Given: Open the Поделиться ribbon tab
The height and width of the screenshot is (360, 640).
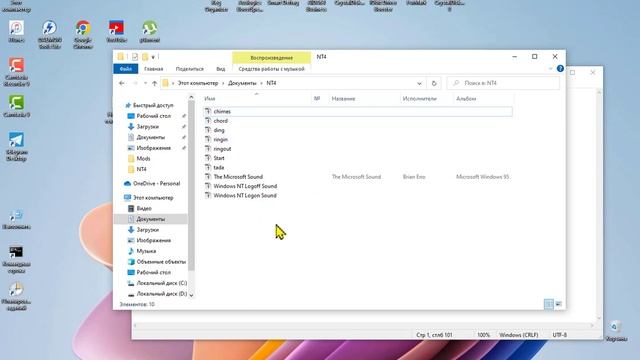Looking at the screenshot, I should 189,69.
